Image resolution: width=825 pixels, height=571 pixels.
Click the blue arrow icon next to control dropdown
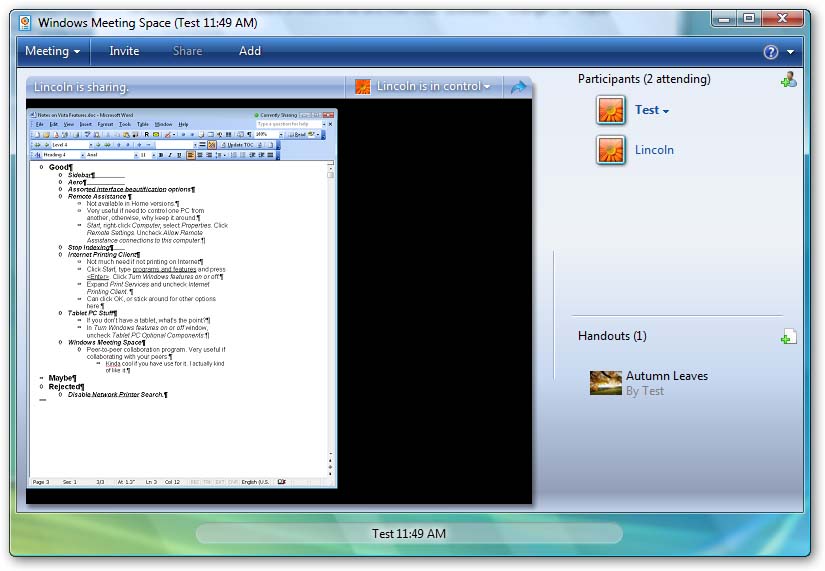click(x=518, y=87)
